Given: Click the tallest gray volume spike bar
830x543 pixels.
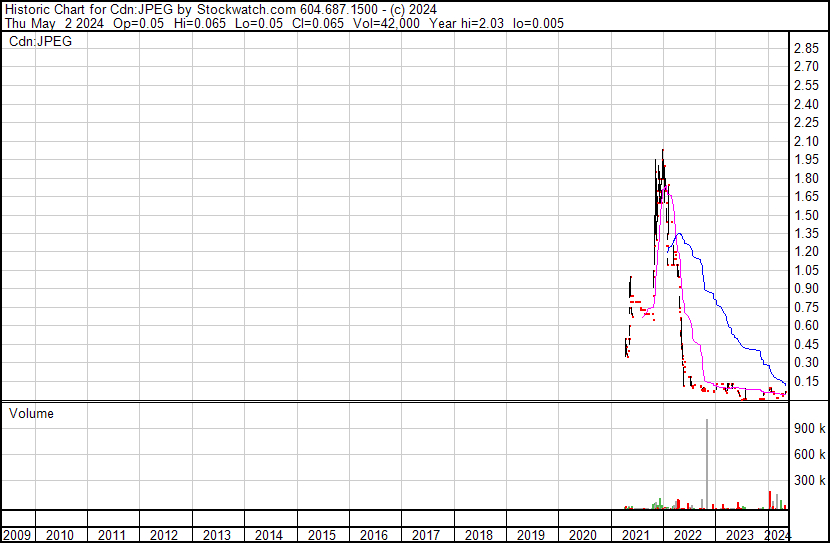Looking at the screenshot, I should click(707, 460).
